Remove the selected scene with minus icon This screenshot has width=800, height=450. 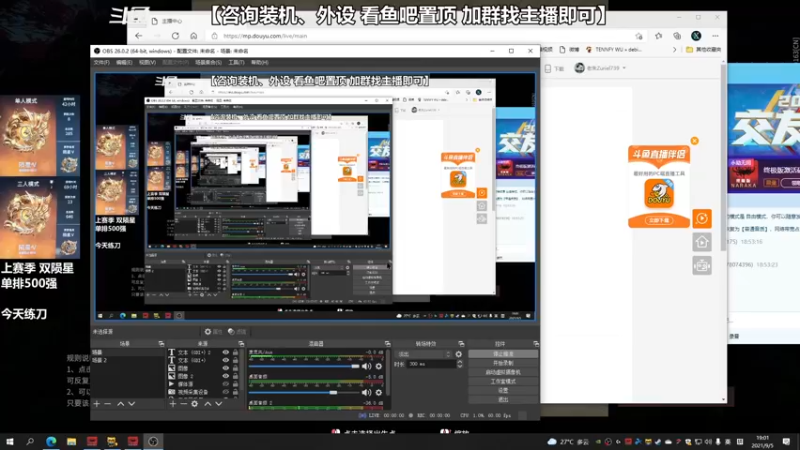click(x=108, y=404)
